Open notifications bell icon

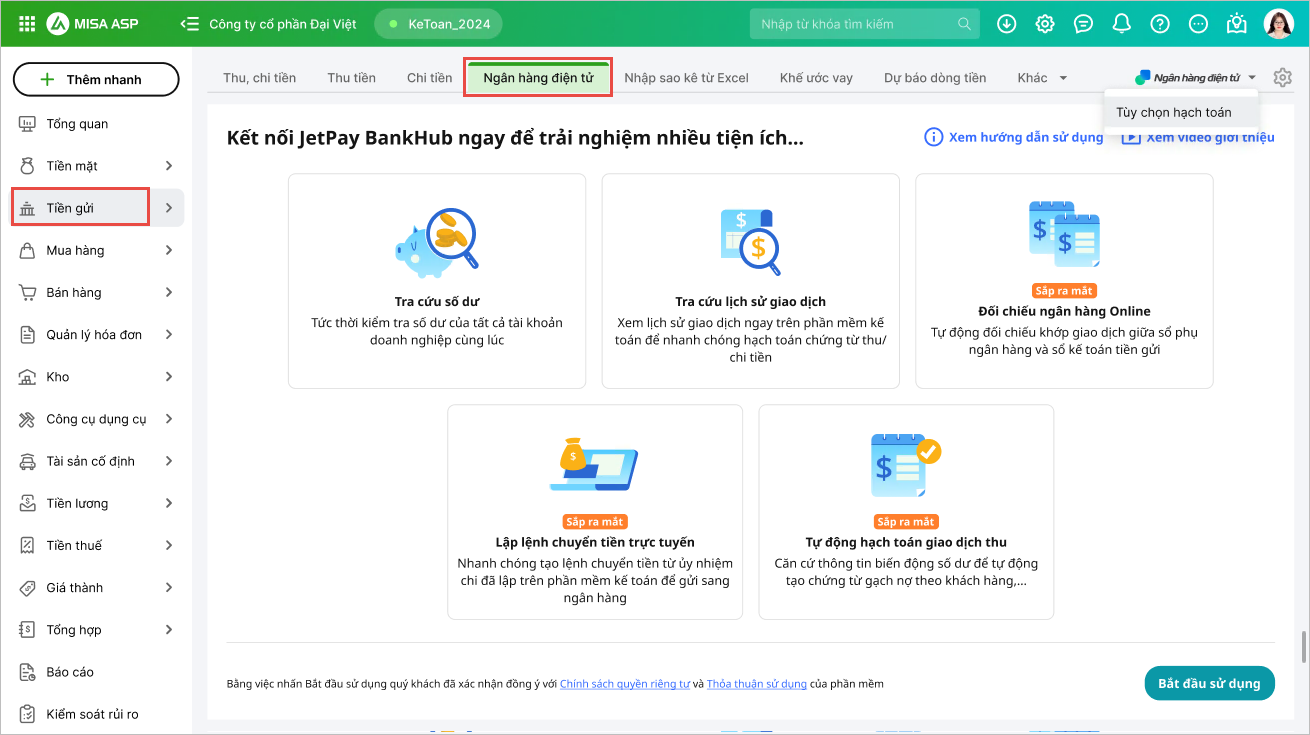1122,23
